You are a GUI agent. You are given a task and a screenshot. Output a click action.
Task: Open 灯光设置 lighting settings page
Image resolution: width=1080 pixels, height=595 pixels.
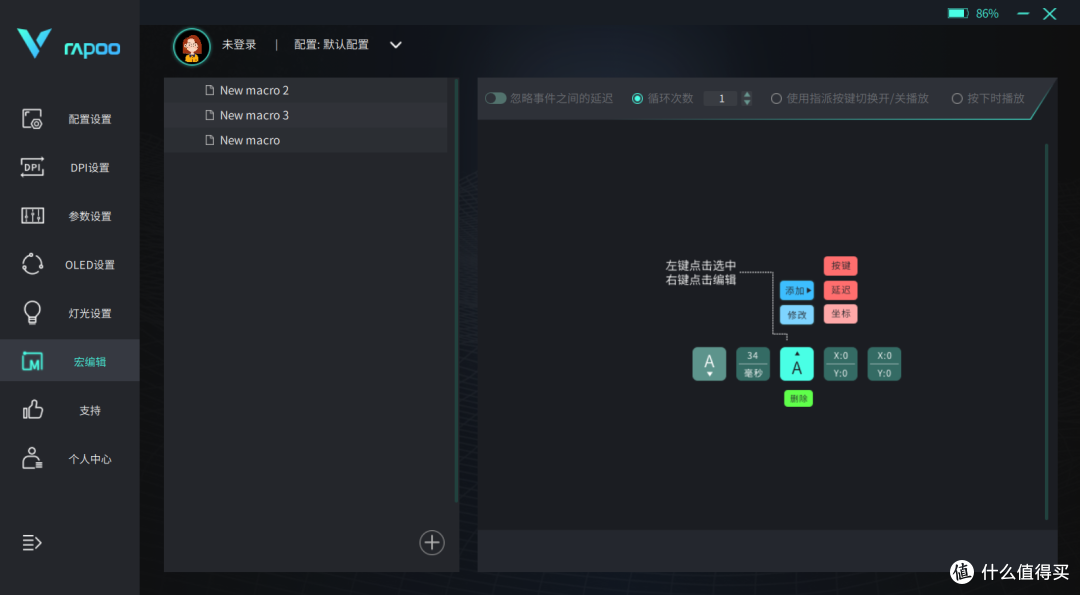point(70,313)
